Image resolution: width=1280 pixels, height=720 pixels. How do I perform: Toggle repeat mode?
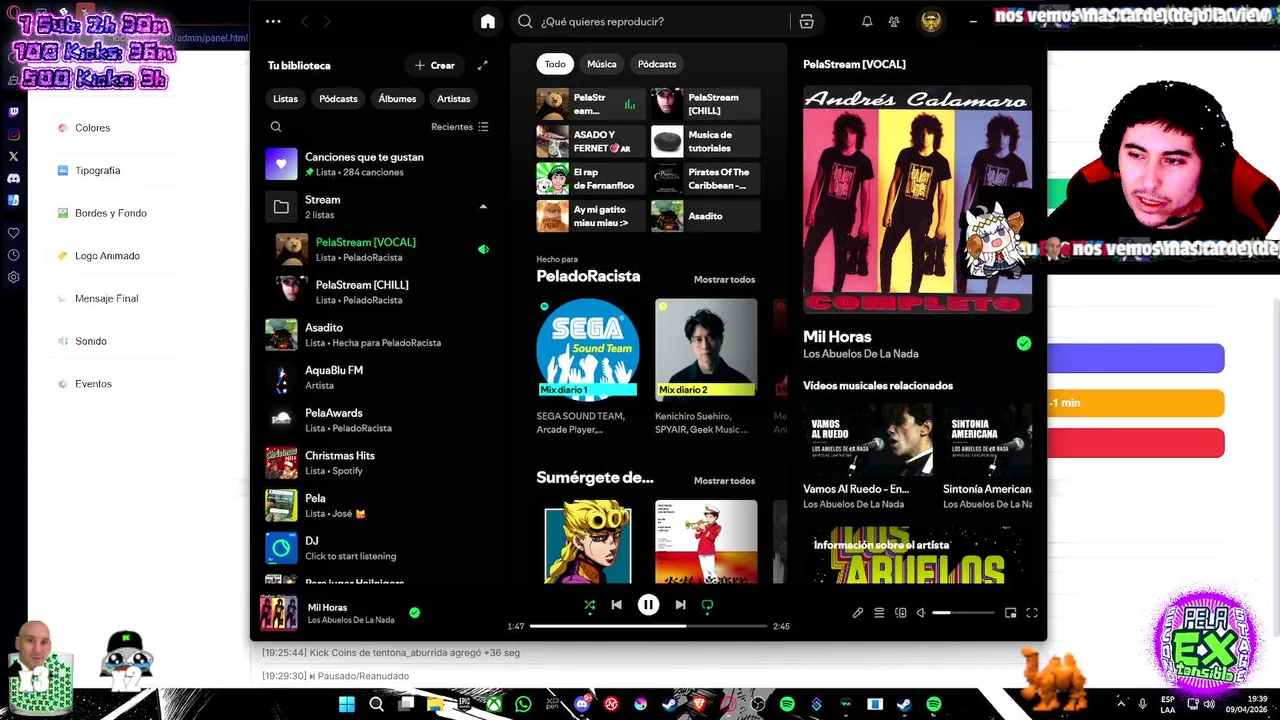(x=708, y=604)
